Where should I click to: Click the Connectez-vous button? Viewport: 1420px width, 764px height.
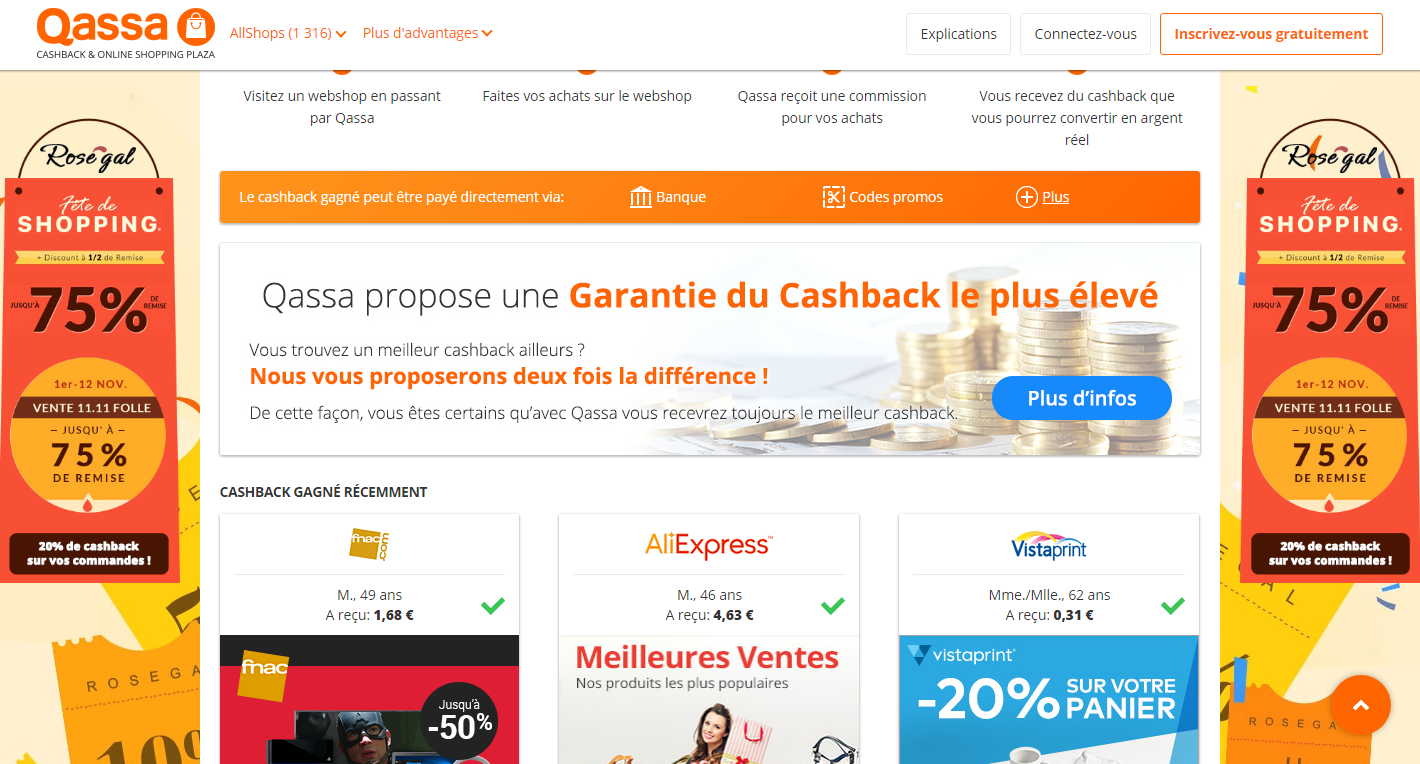coord(1085,34)
